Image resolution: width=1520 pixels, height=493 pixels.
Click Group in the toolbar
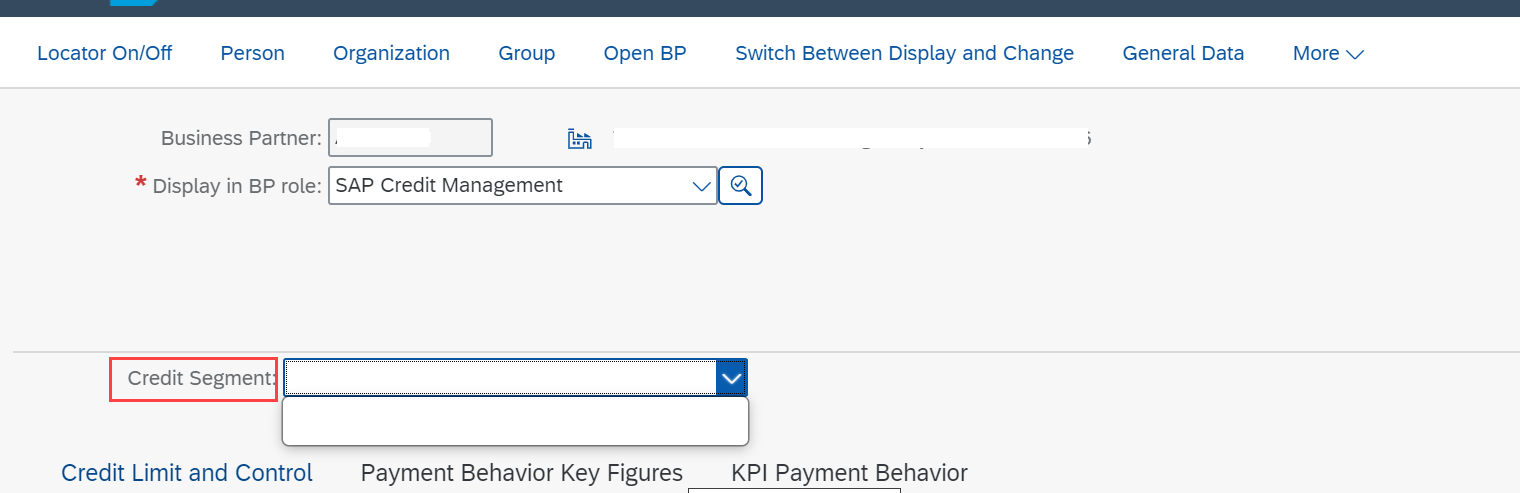tap(527, 53)
